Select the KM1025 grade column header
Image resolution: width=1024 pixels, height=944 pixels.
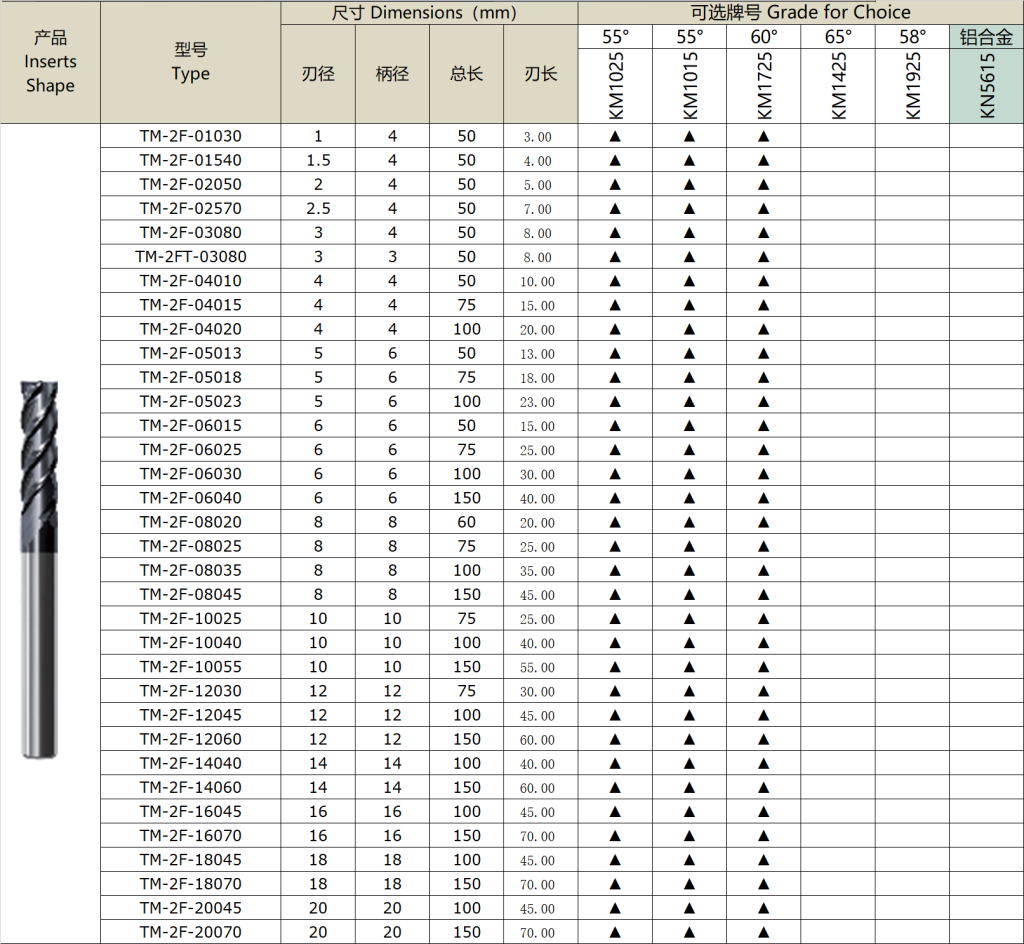(616, 86)
